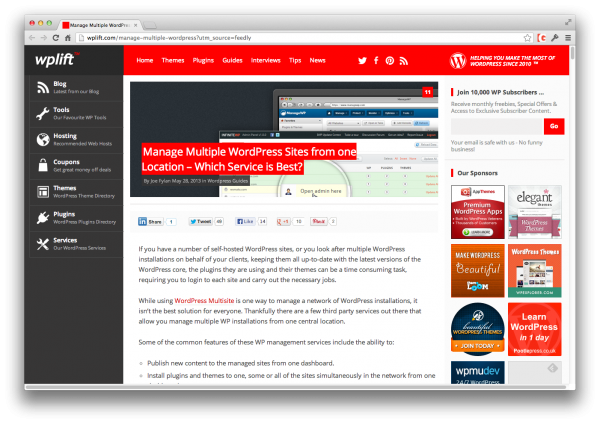Open wplift Twitter icon in header

(x=362, y=60)
